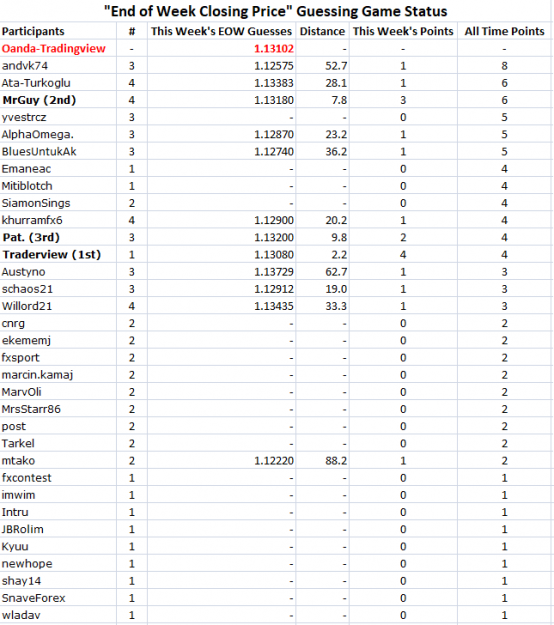
Task: Select the SnaveForex participant cell
Action: coord(33,598)
